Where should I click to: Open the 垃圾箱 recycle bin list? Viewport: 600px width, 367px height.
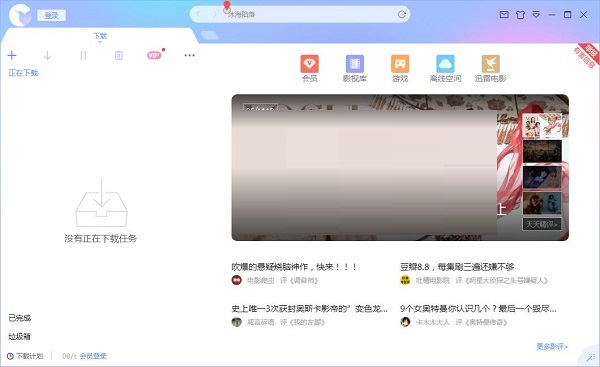coord(20,336)
